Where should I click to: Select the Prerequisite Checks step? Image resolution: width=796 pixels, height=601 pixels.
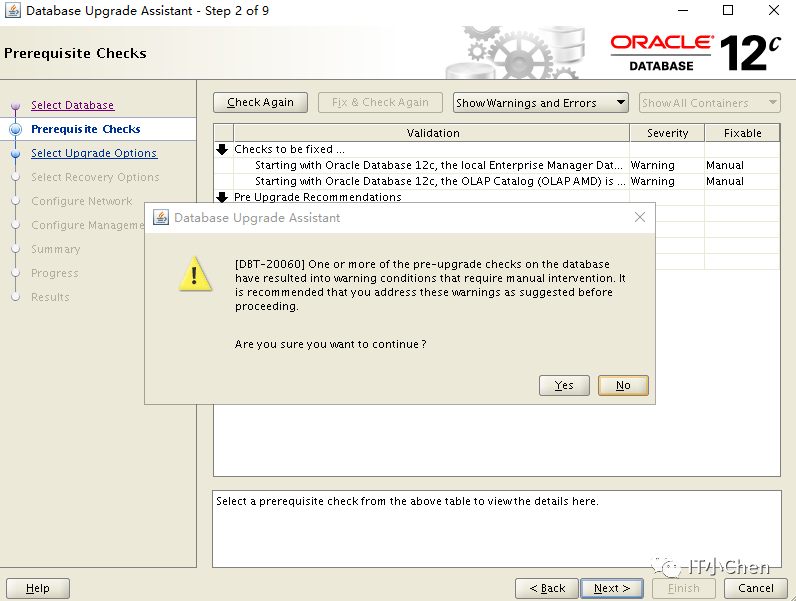[86, 129]
